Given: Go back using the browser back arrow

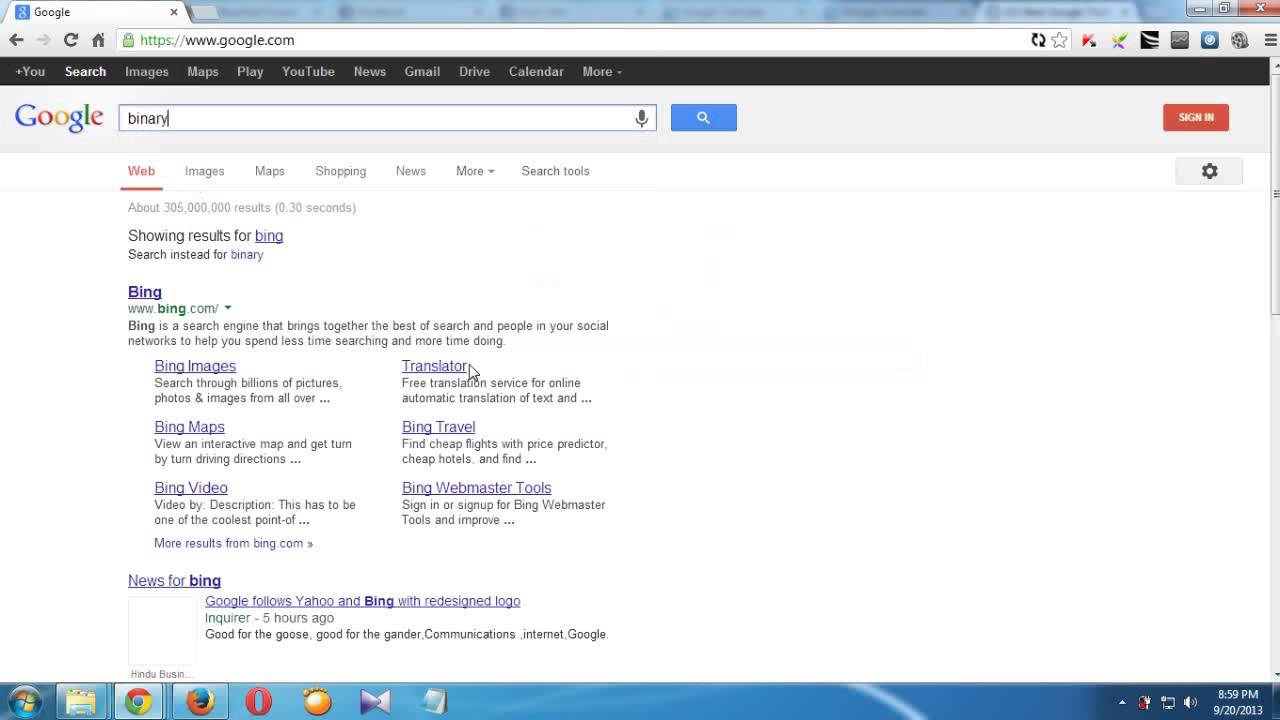Looking at the screenshot, I should tap(16, 40).
